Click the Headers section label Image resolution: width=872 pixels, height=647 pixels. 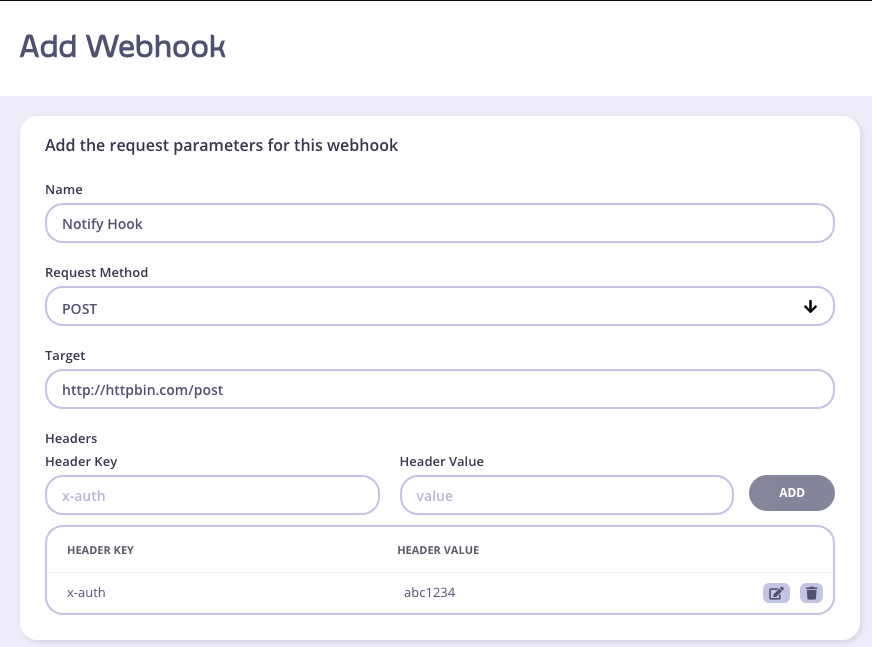[71, 438]
